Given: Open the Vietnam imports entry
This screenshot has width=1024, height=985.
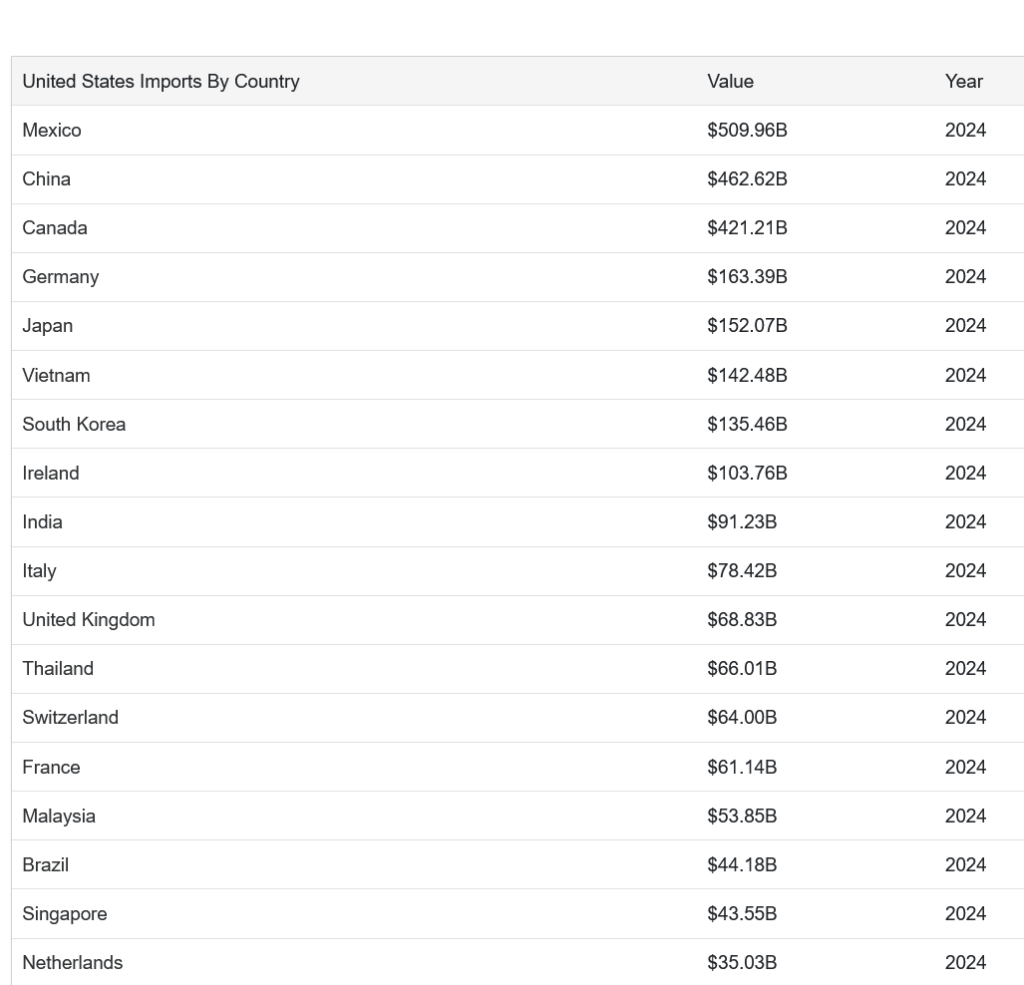Looking at the screenshot, I should (x=56, y=375).
